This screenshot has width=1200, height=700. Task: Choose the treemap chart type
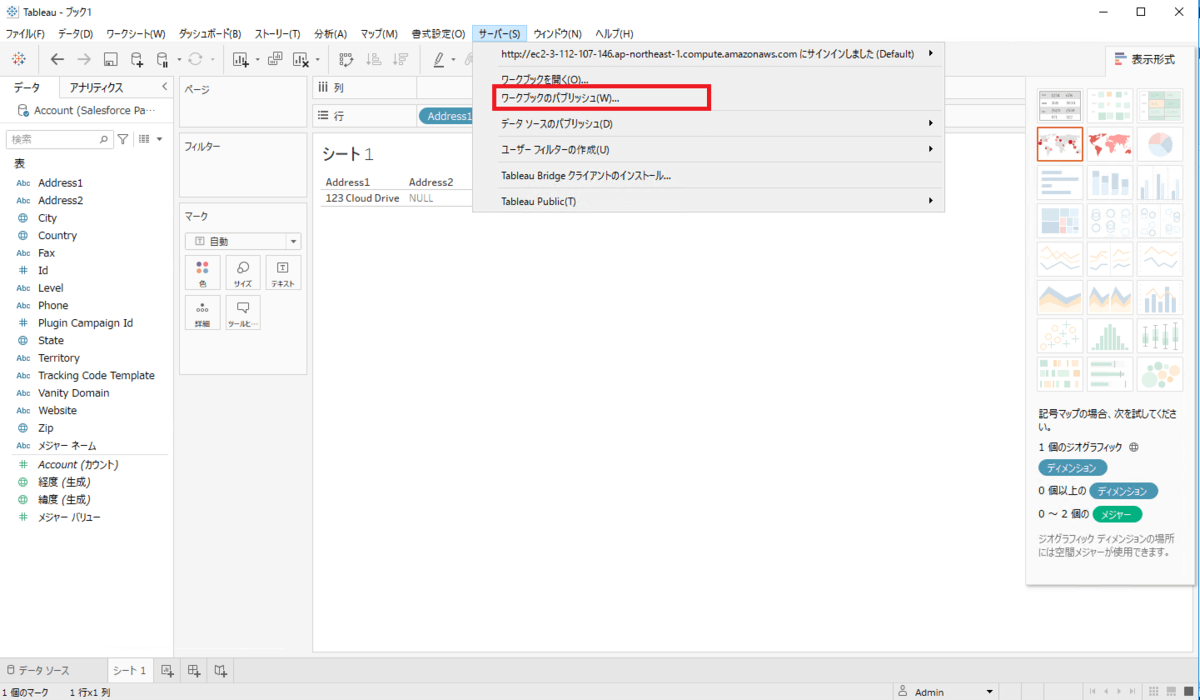(1060, 221)
